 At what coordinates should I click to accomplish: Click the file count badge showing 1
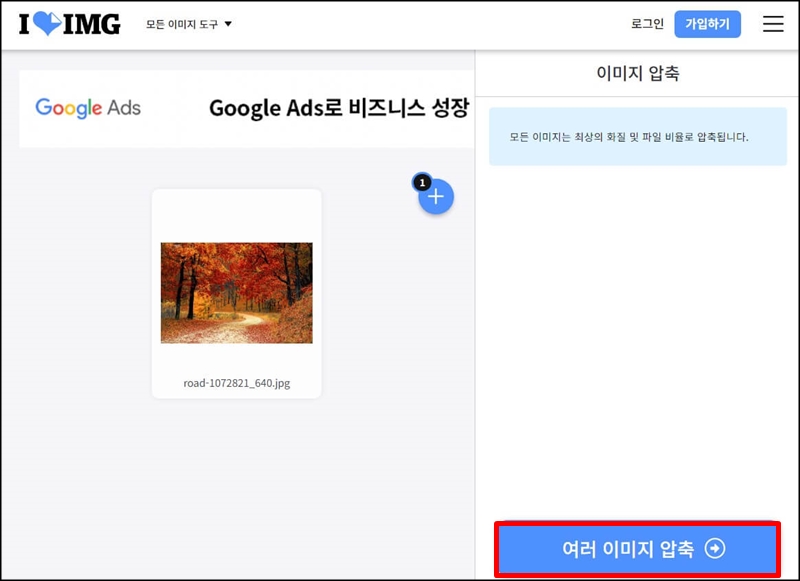click(421, 183)
